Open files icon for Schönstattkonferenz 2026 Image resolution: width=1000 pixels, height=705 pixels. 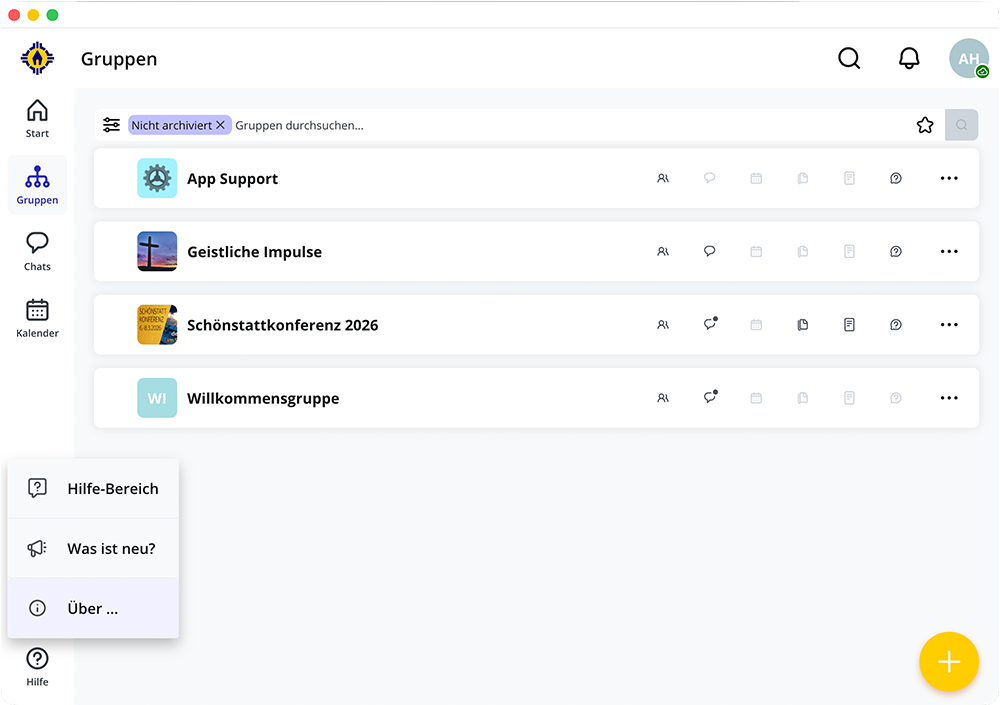pos(802,325)
